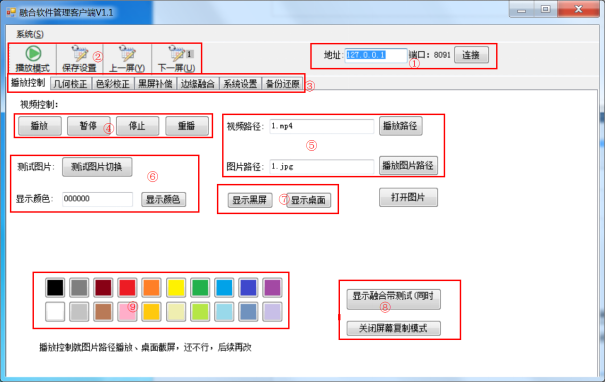Viewport: 605px width, 382px height.
Task: Click the 显示黑屏 button
Action: pyautogui.click(x=250, y=200)
